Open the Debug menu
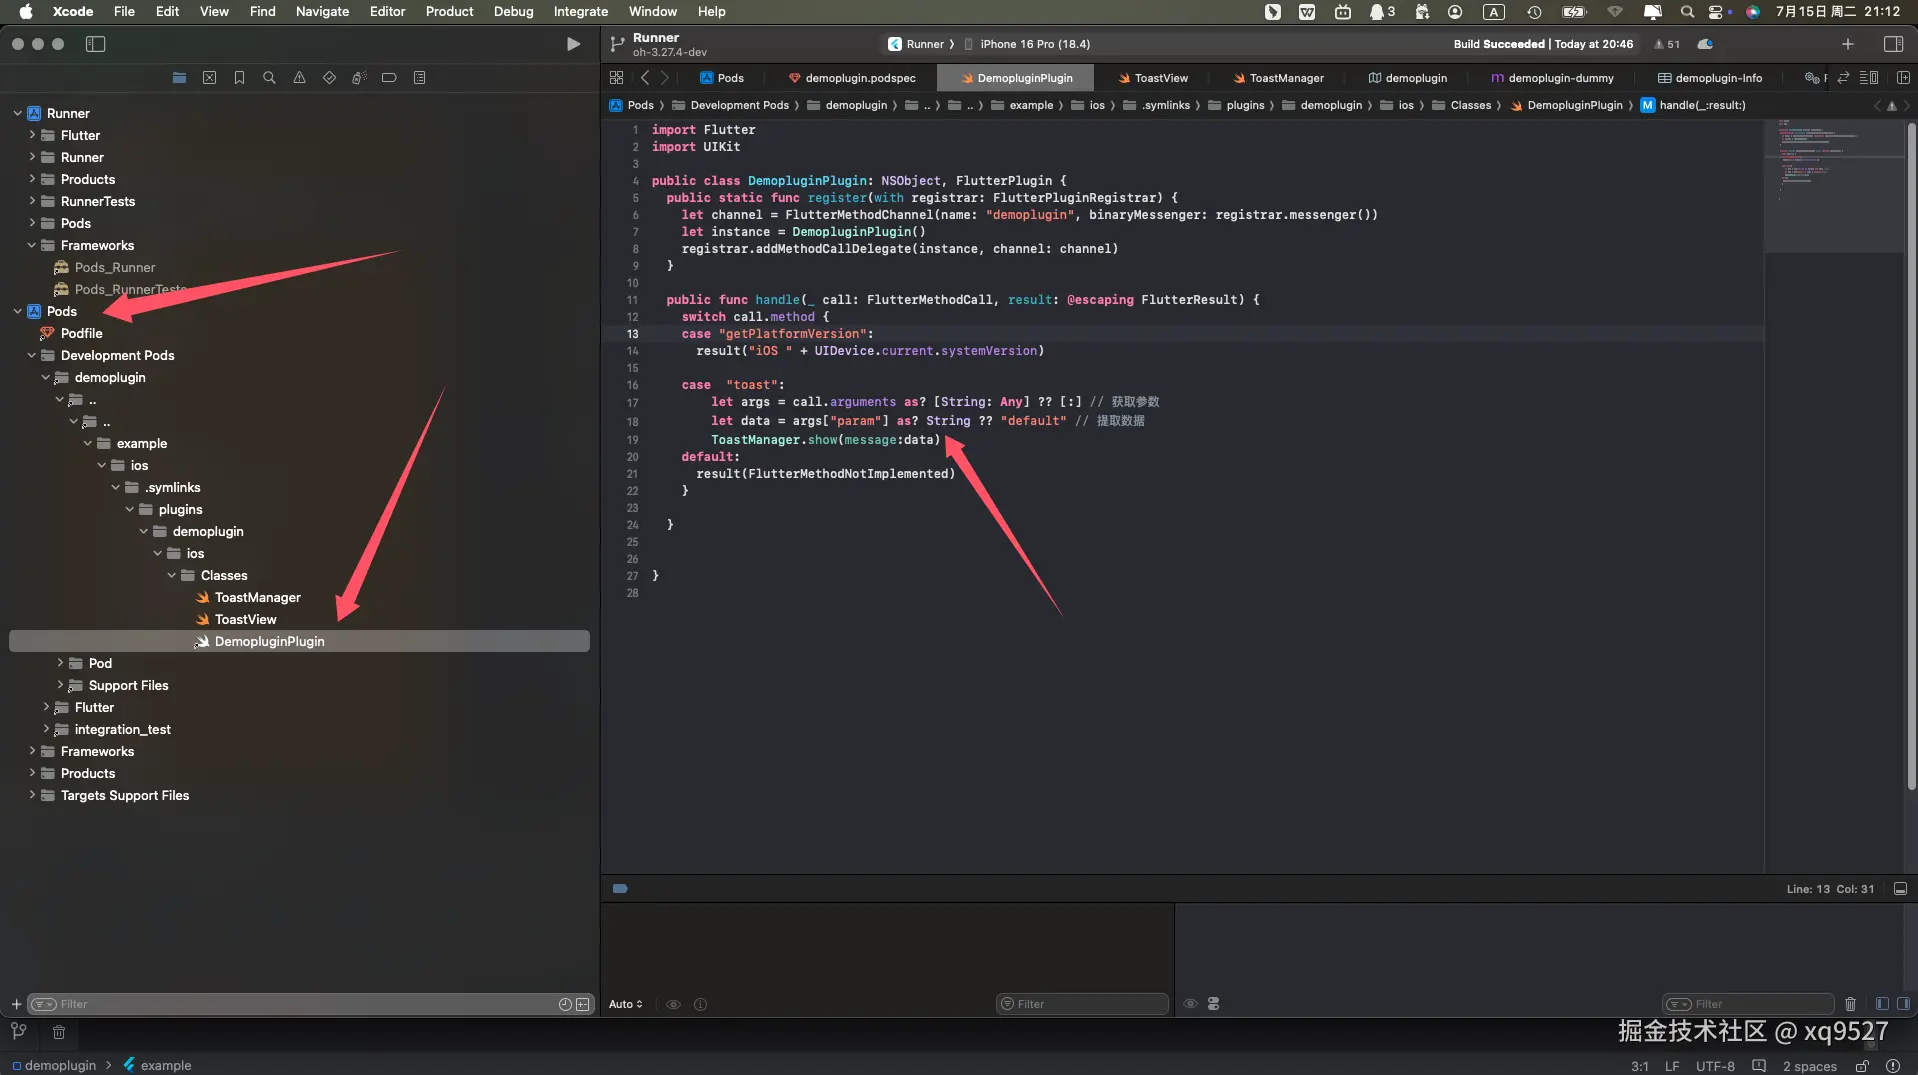The height and width of the screenshot is (1075, 1918). click(x=513, y=12)
